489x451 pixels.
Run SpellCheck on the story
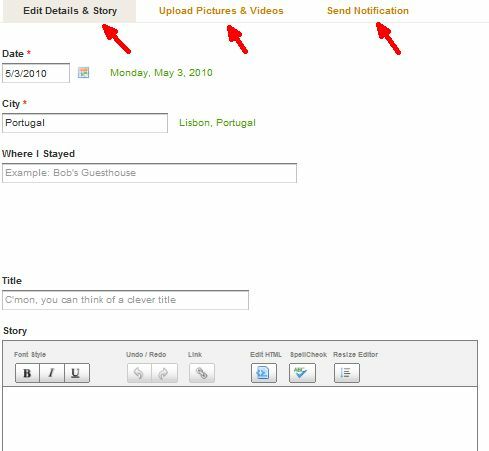[x=302, y=373]
